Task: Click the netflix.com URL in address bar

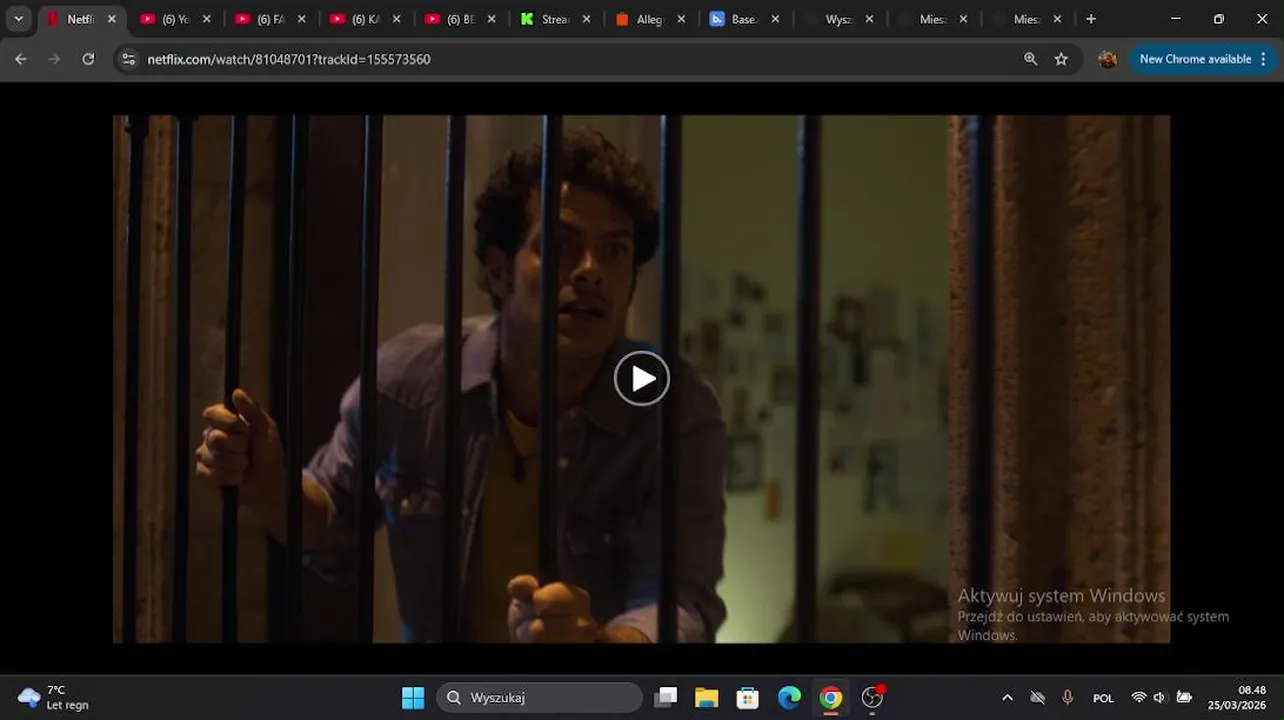Action: [x=289, y=59]
